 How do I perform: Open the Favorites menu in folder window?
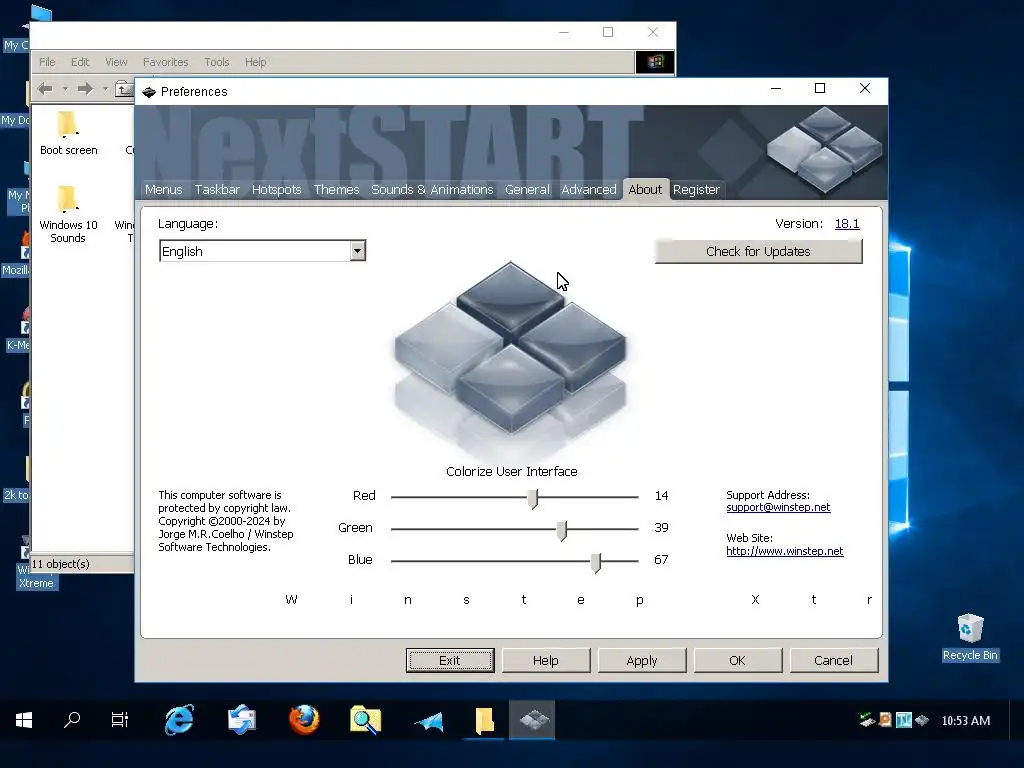coord(165,62)
